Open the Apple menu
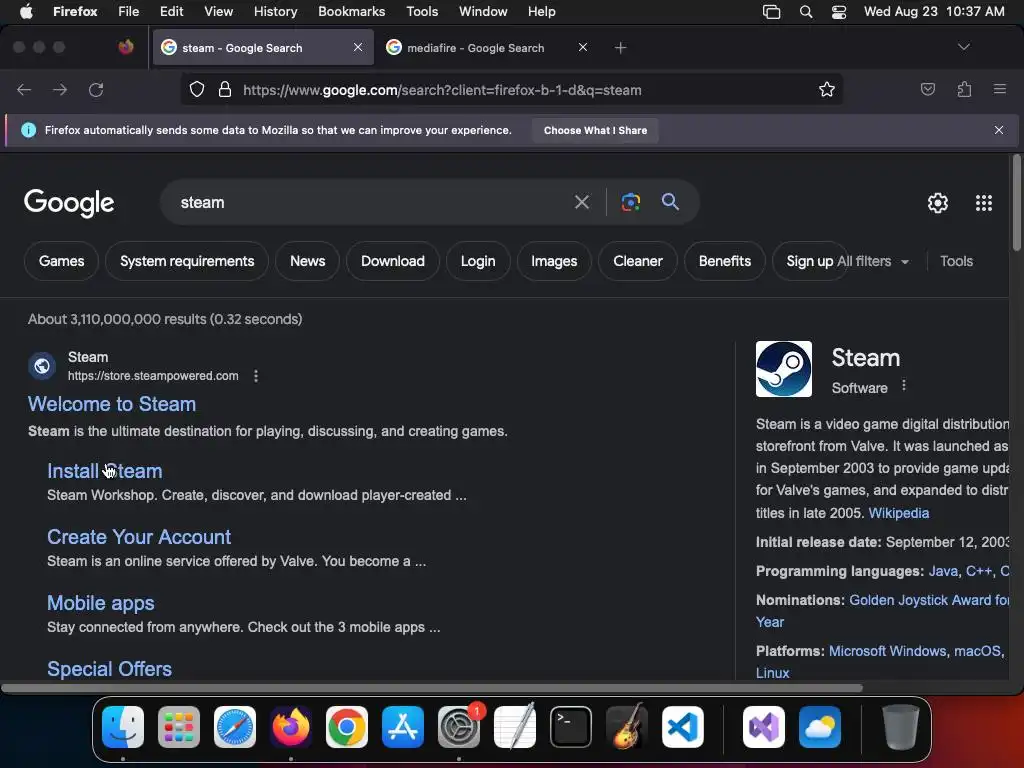Viewport: 1024px width, 768px height. click(x=26, y=12)
